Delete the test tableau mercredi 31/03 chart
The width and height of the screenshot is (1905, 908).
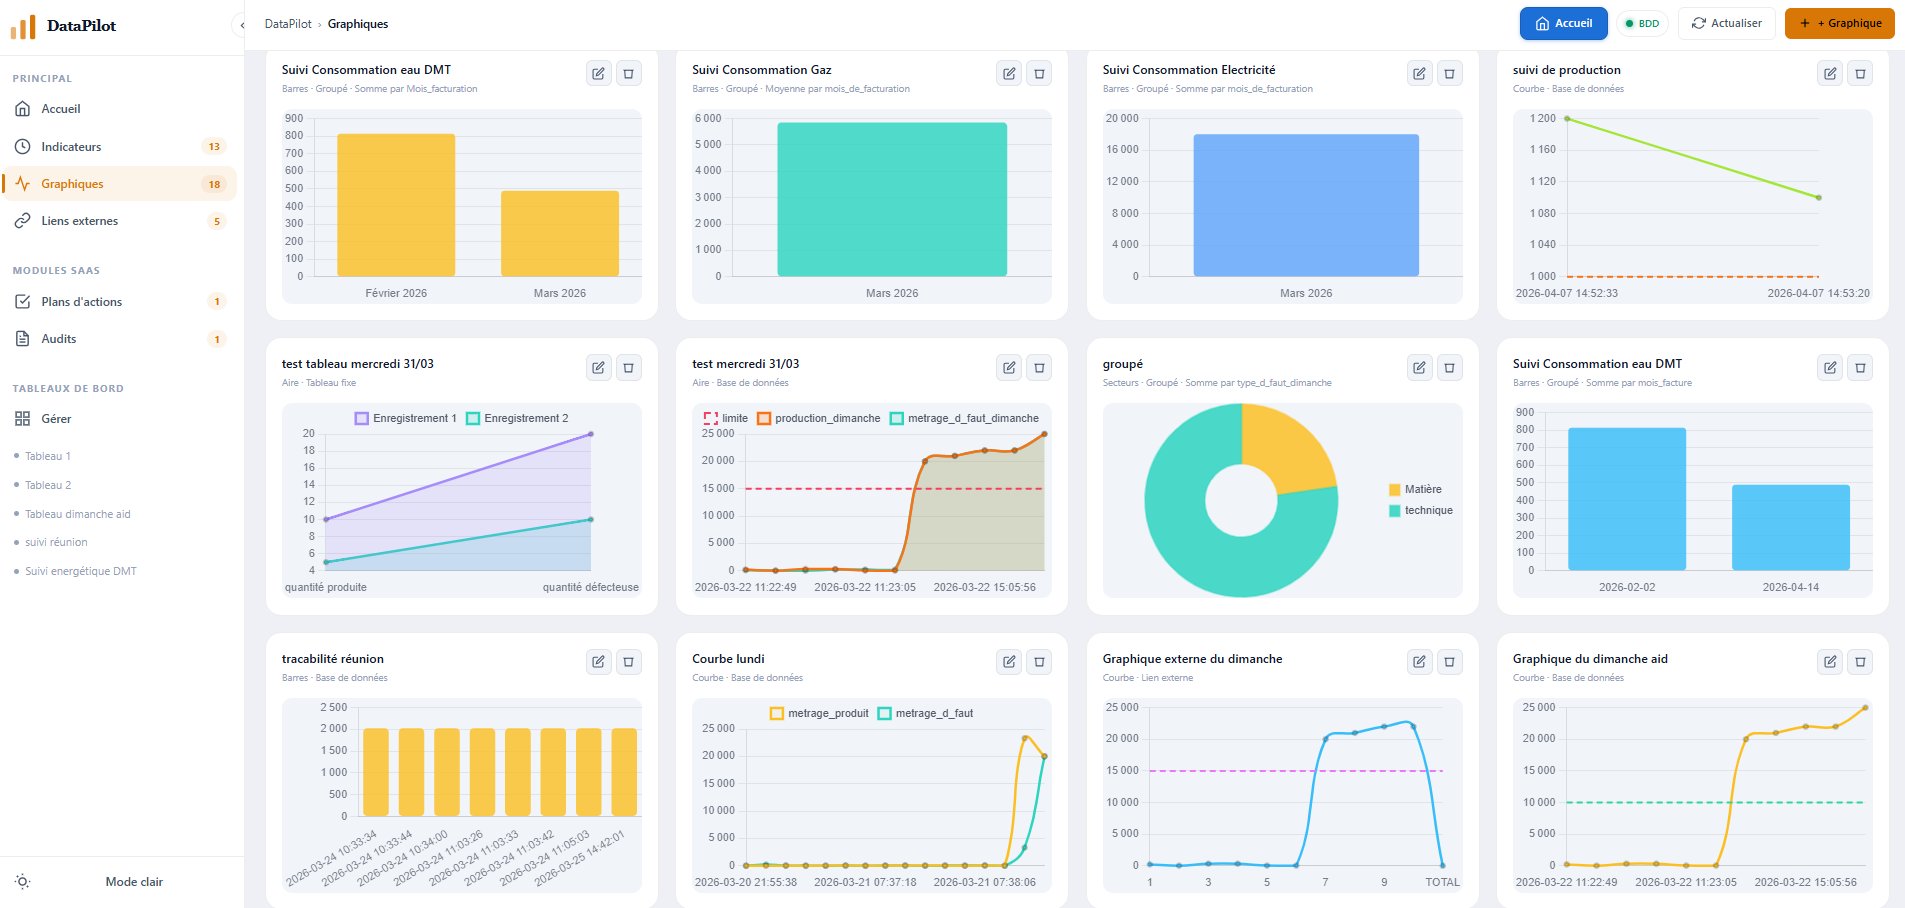628,367
